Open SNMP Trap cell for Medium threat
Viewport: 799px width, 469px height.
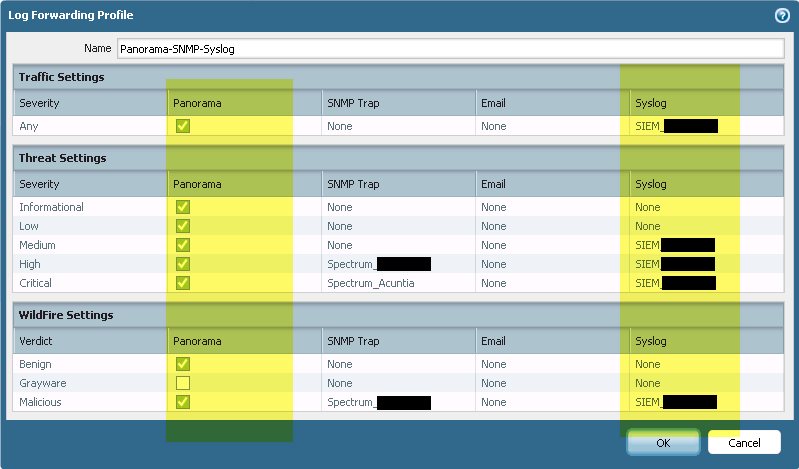coord(398,245)
